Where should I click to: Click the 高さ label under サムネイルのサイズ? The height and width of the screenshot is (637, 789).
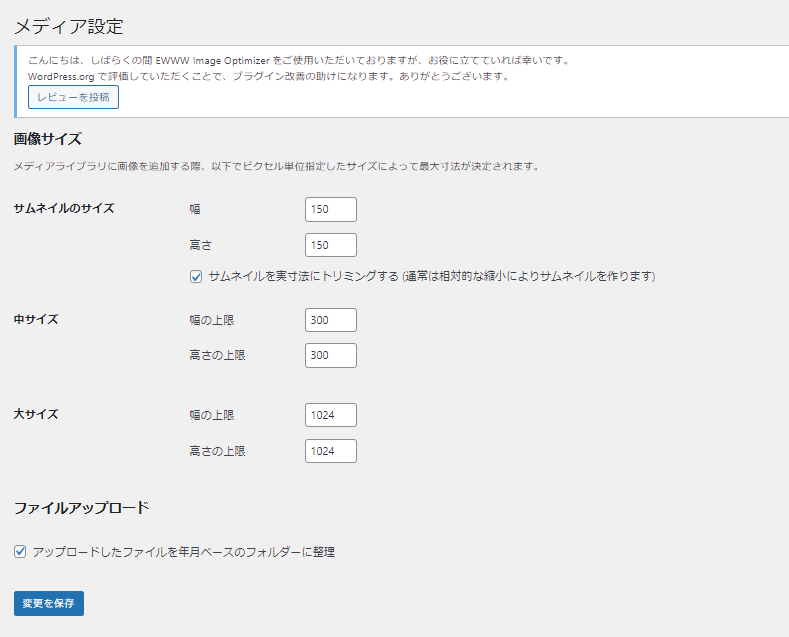[x=201, y=245]
